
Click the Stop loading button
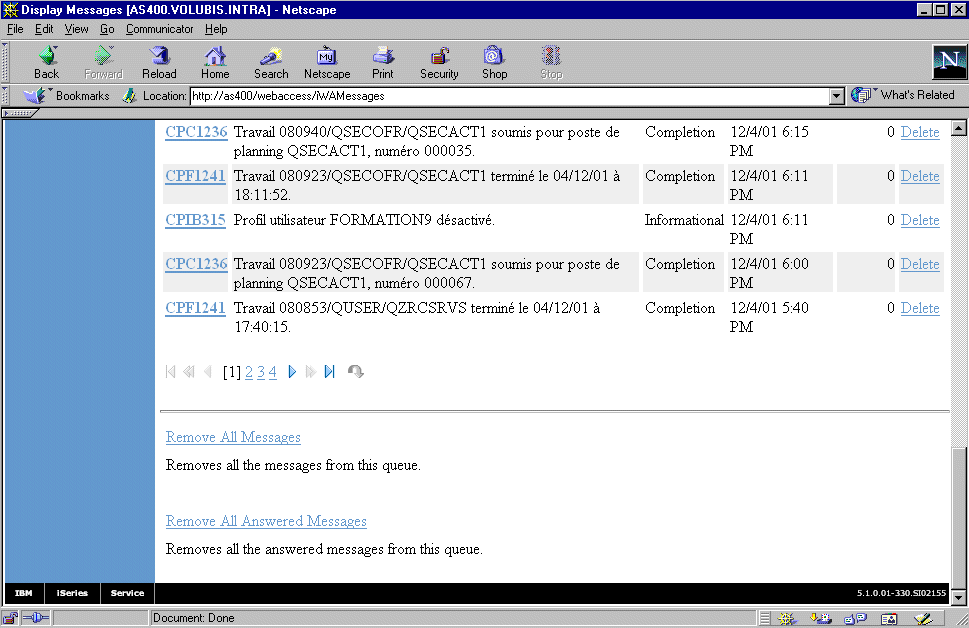[551, 62]
